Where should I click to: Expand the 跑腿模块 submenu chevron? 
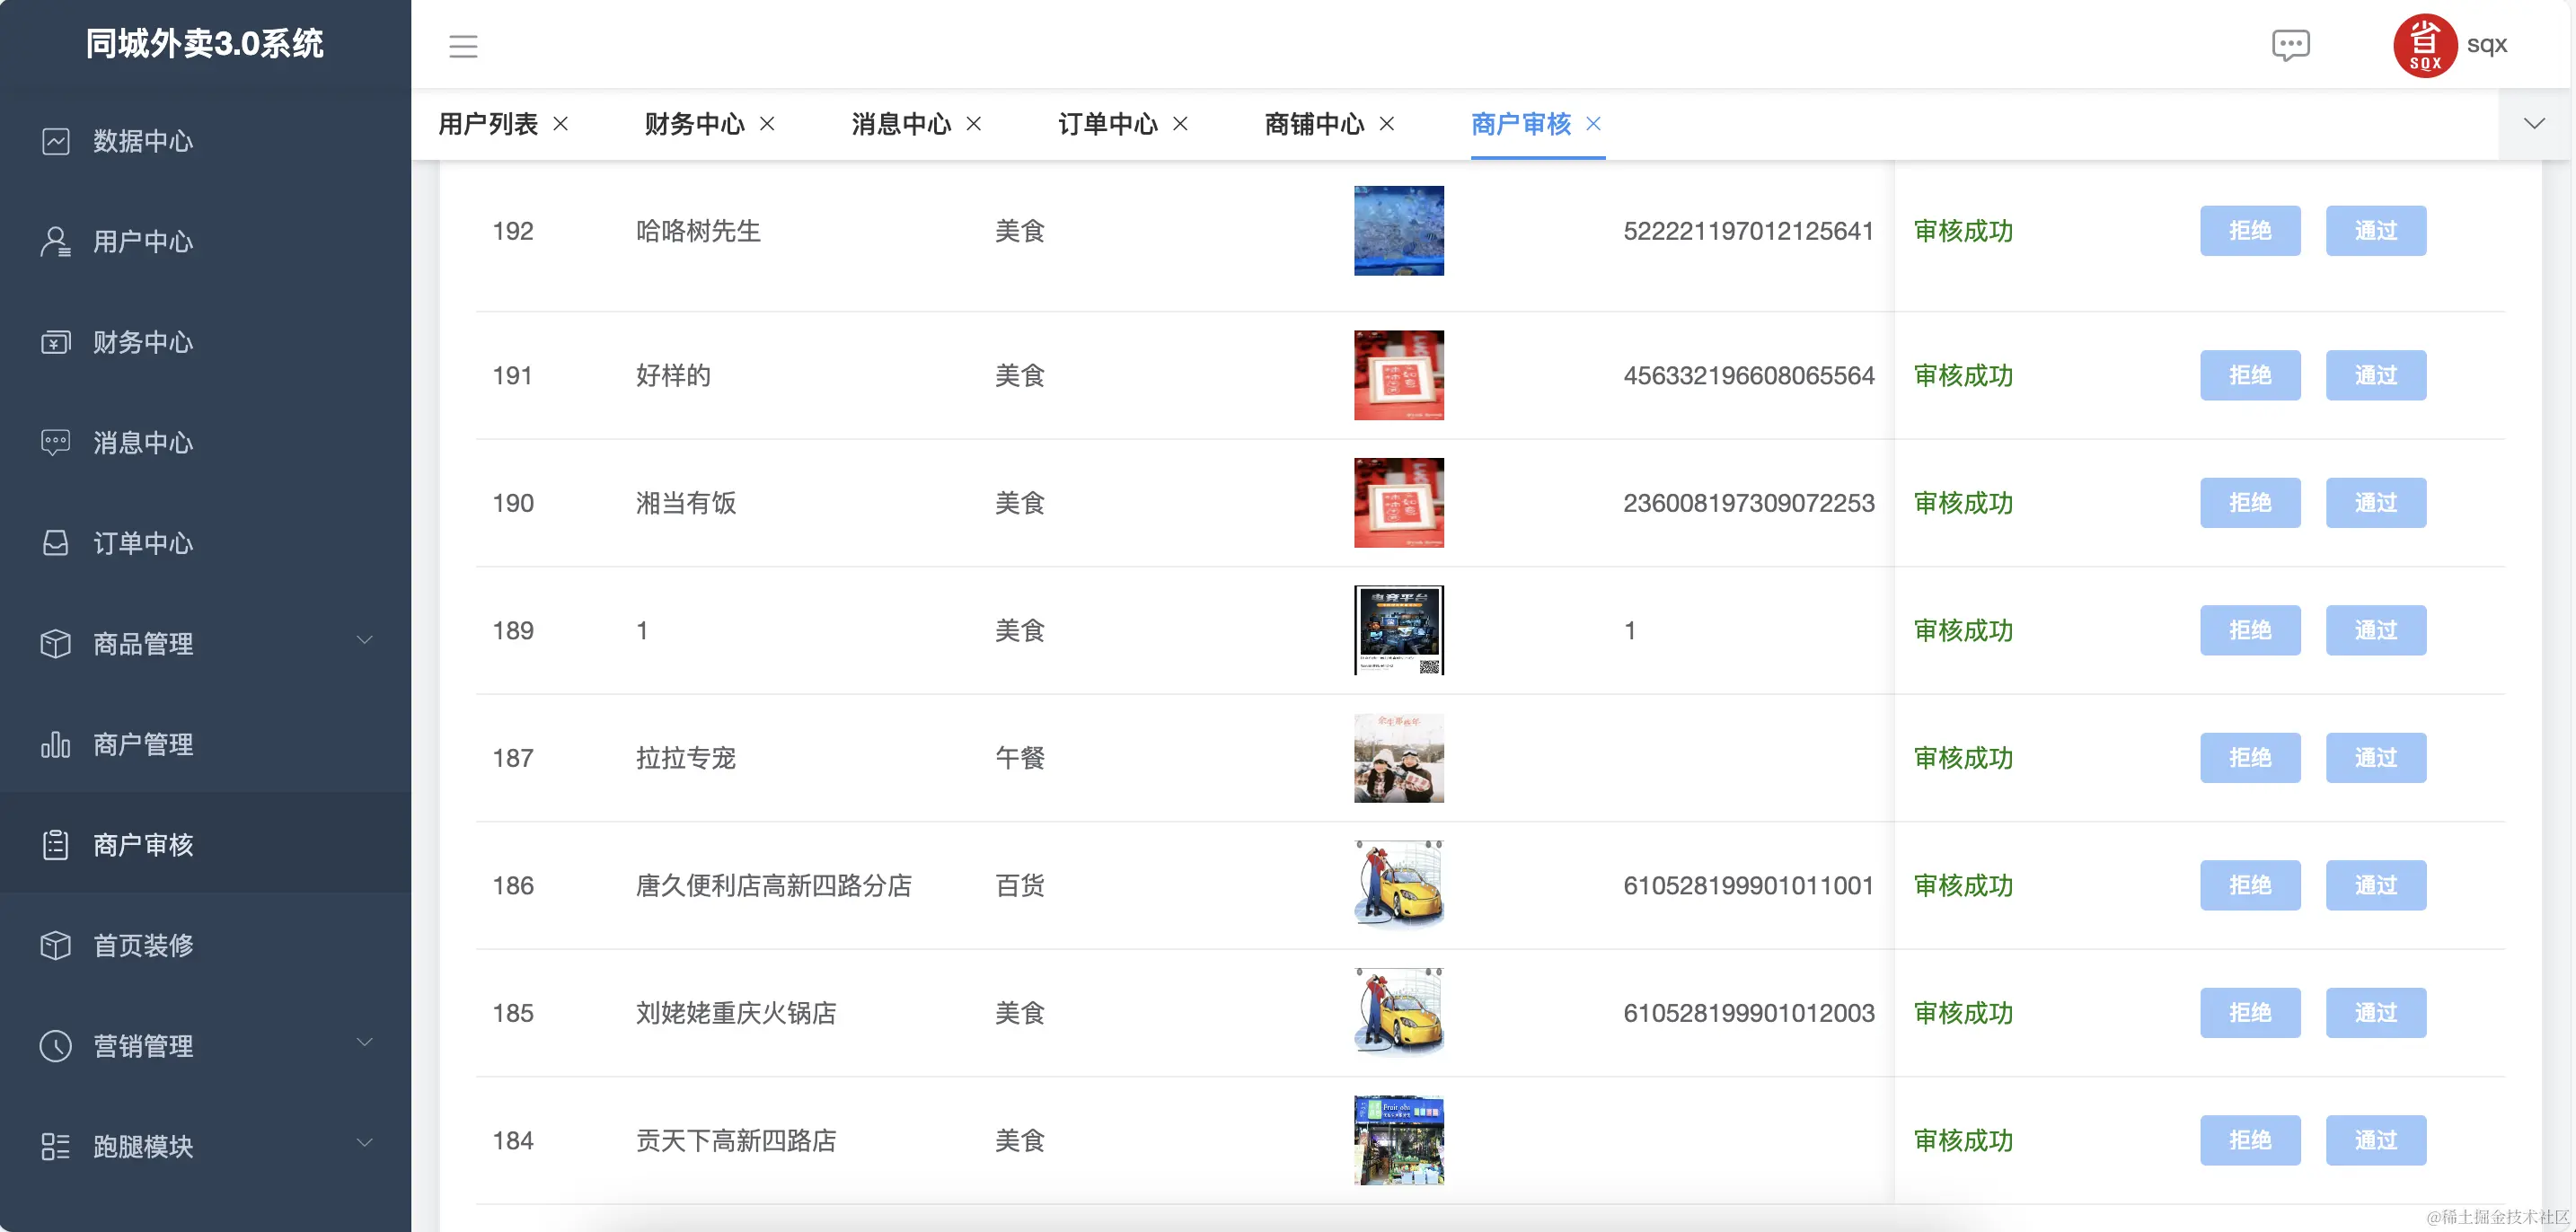coord(365,1143)
